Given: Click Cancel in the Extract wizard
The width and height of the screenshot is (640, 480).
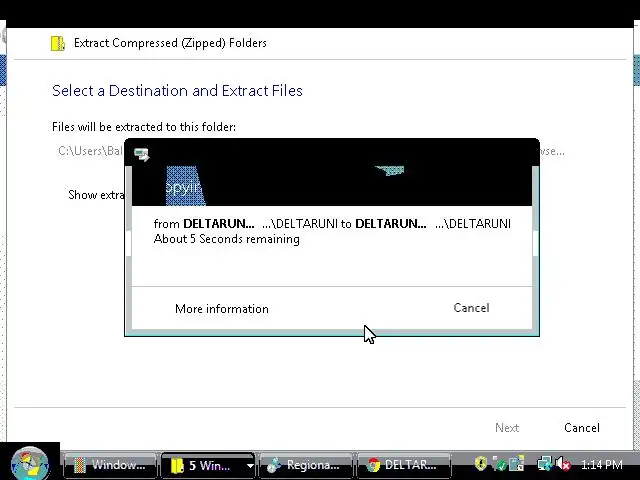Looking at the screenshot, I should [582, 428].
